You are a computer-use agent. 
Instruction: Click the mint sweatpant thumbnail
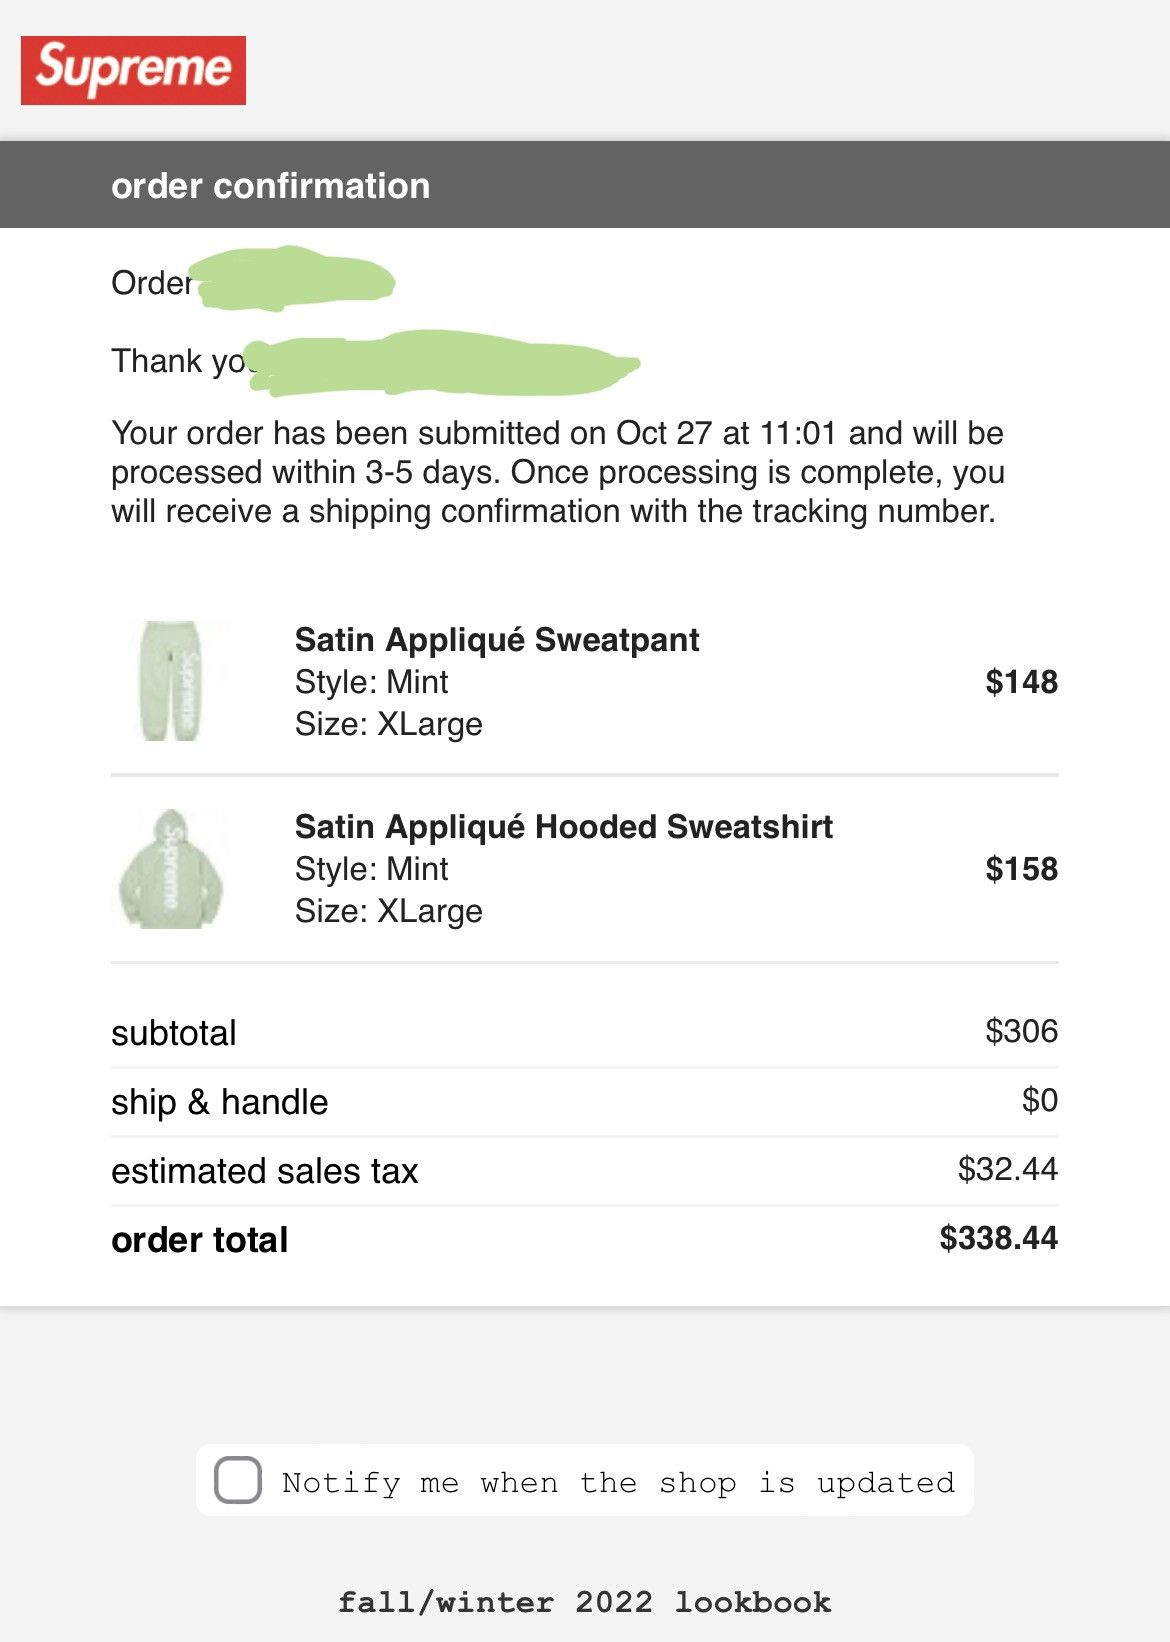pyautogui.click(x=170, y=681)
